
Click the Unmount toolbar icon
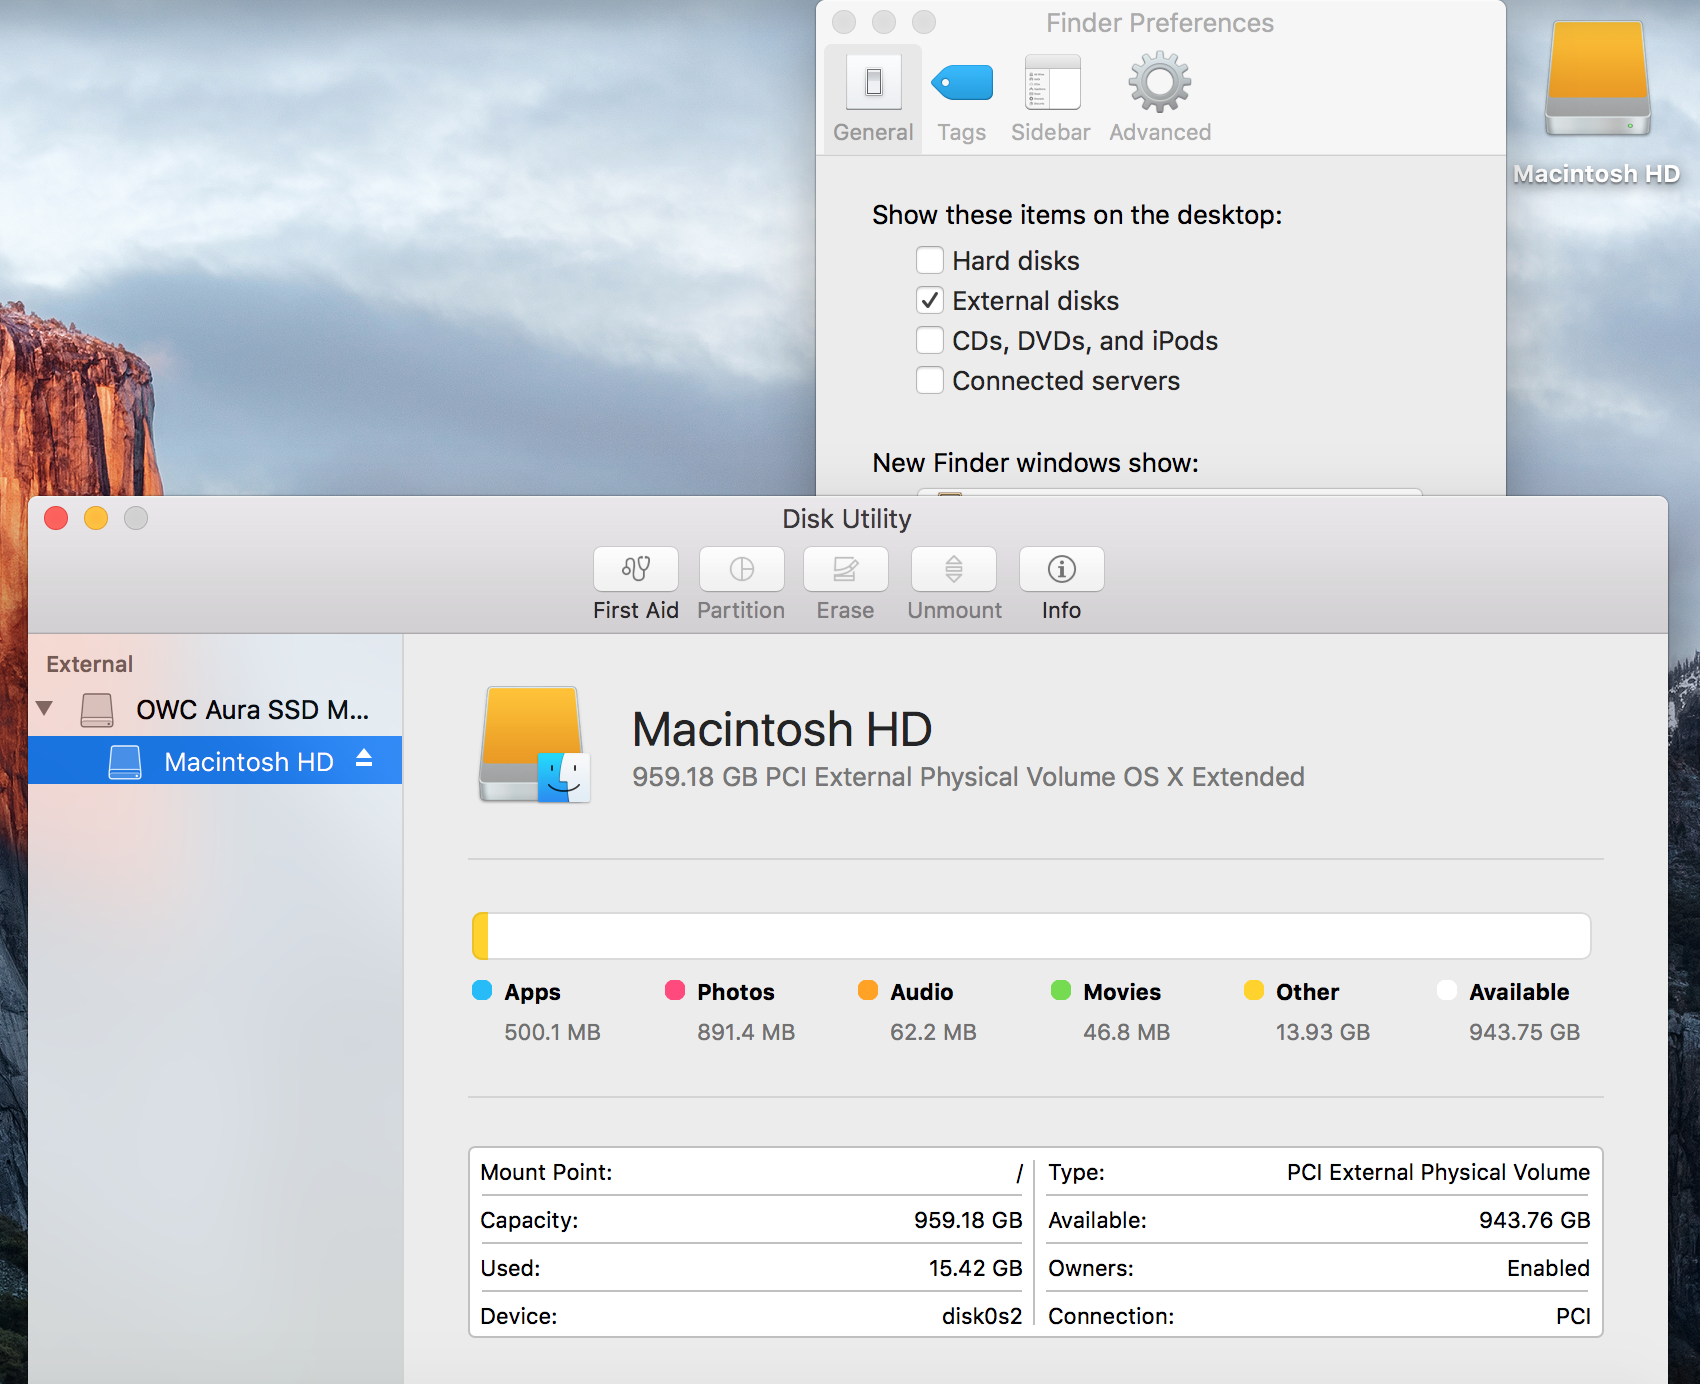(x=954, y=569)
